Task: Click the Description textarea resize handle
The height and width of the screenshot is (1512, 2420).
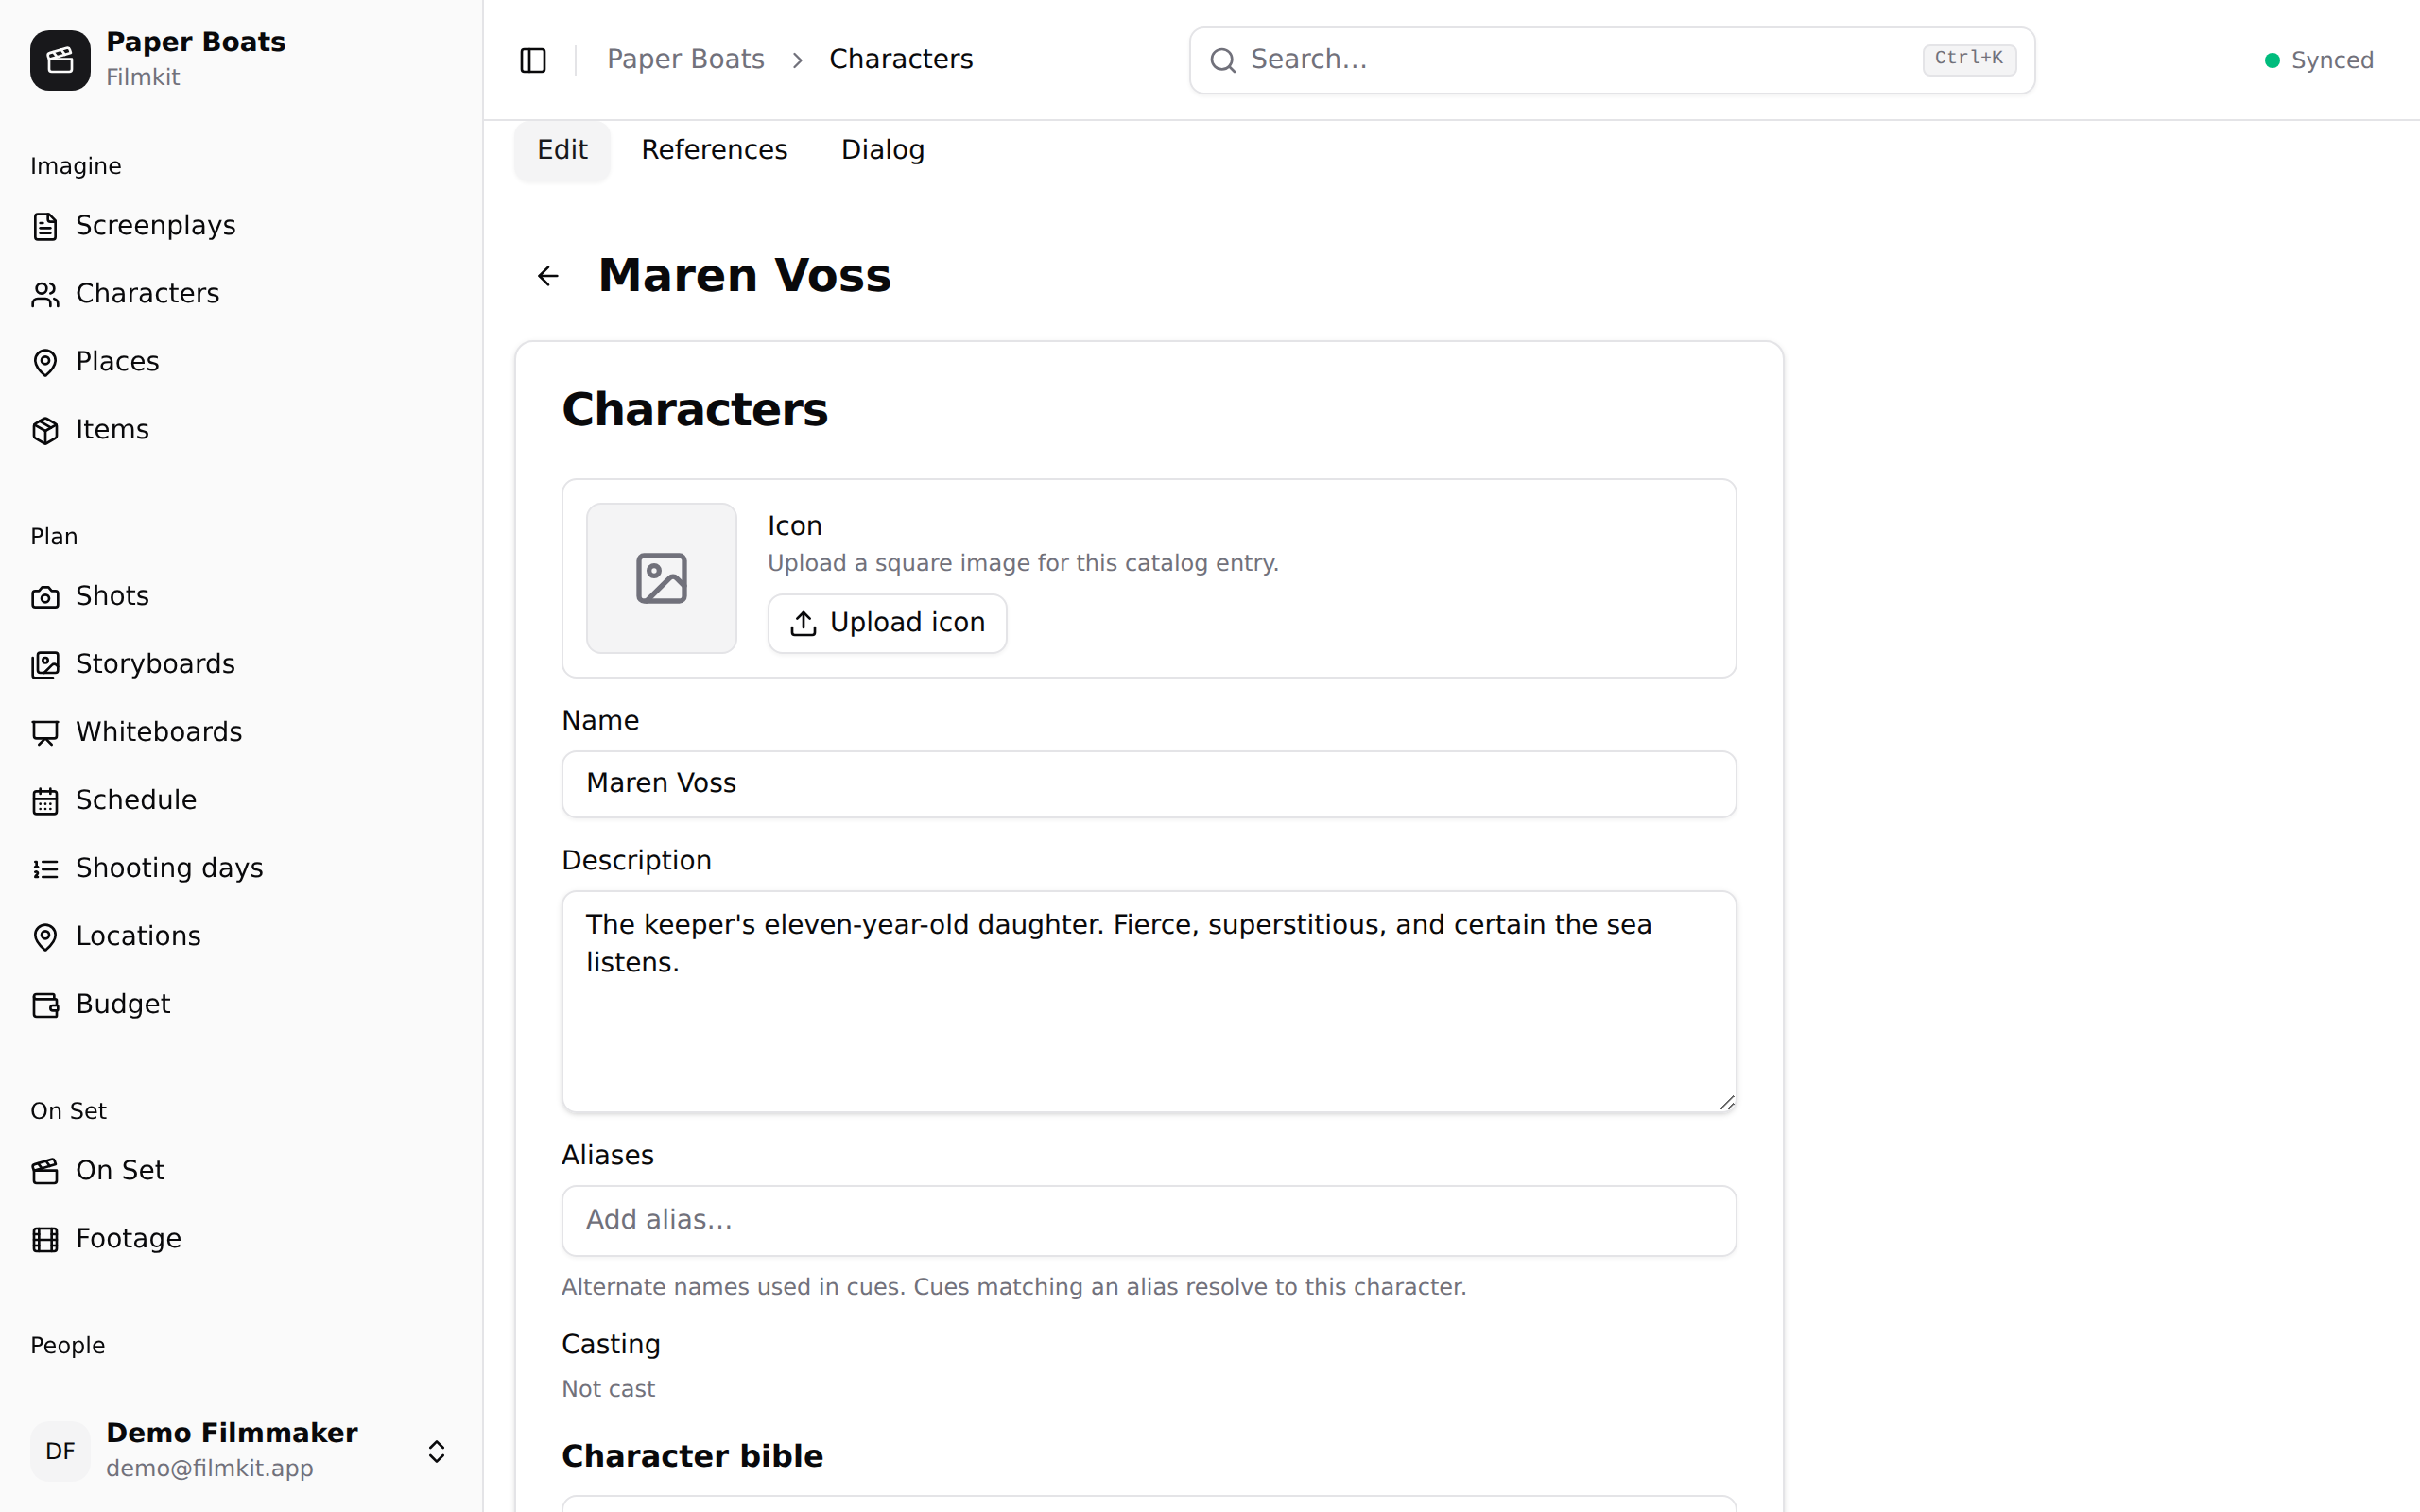Action: 1726,1102
